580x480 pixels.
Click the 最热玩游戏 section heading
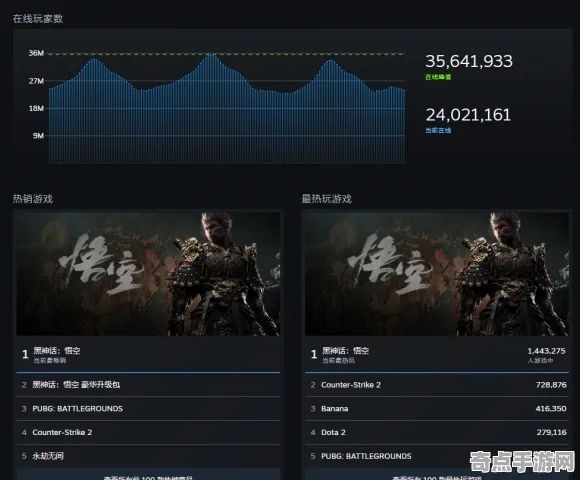click(x=326, y=199)
